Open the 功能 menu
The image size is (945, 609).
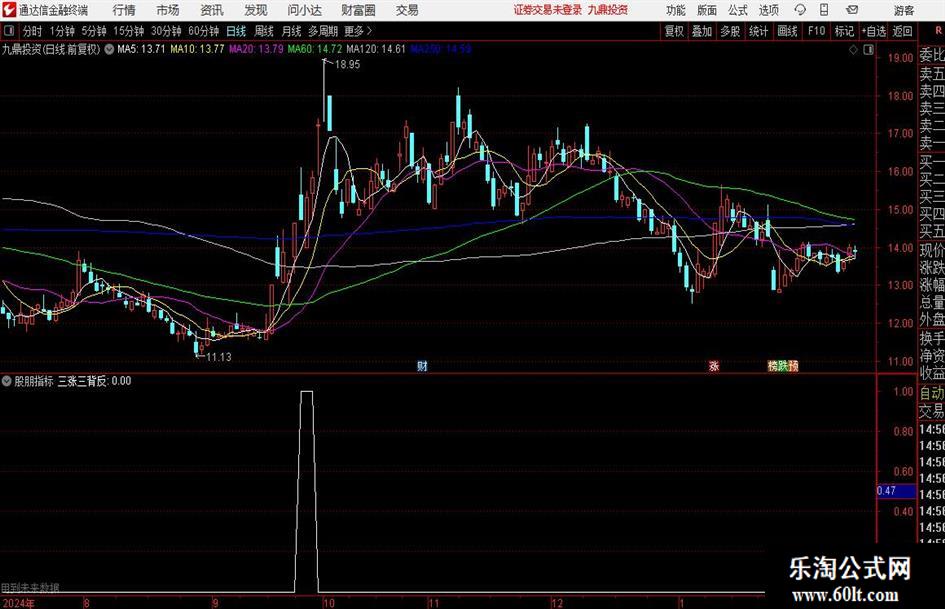676,10
